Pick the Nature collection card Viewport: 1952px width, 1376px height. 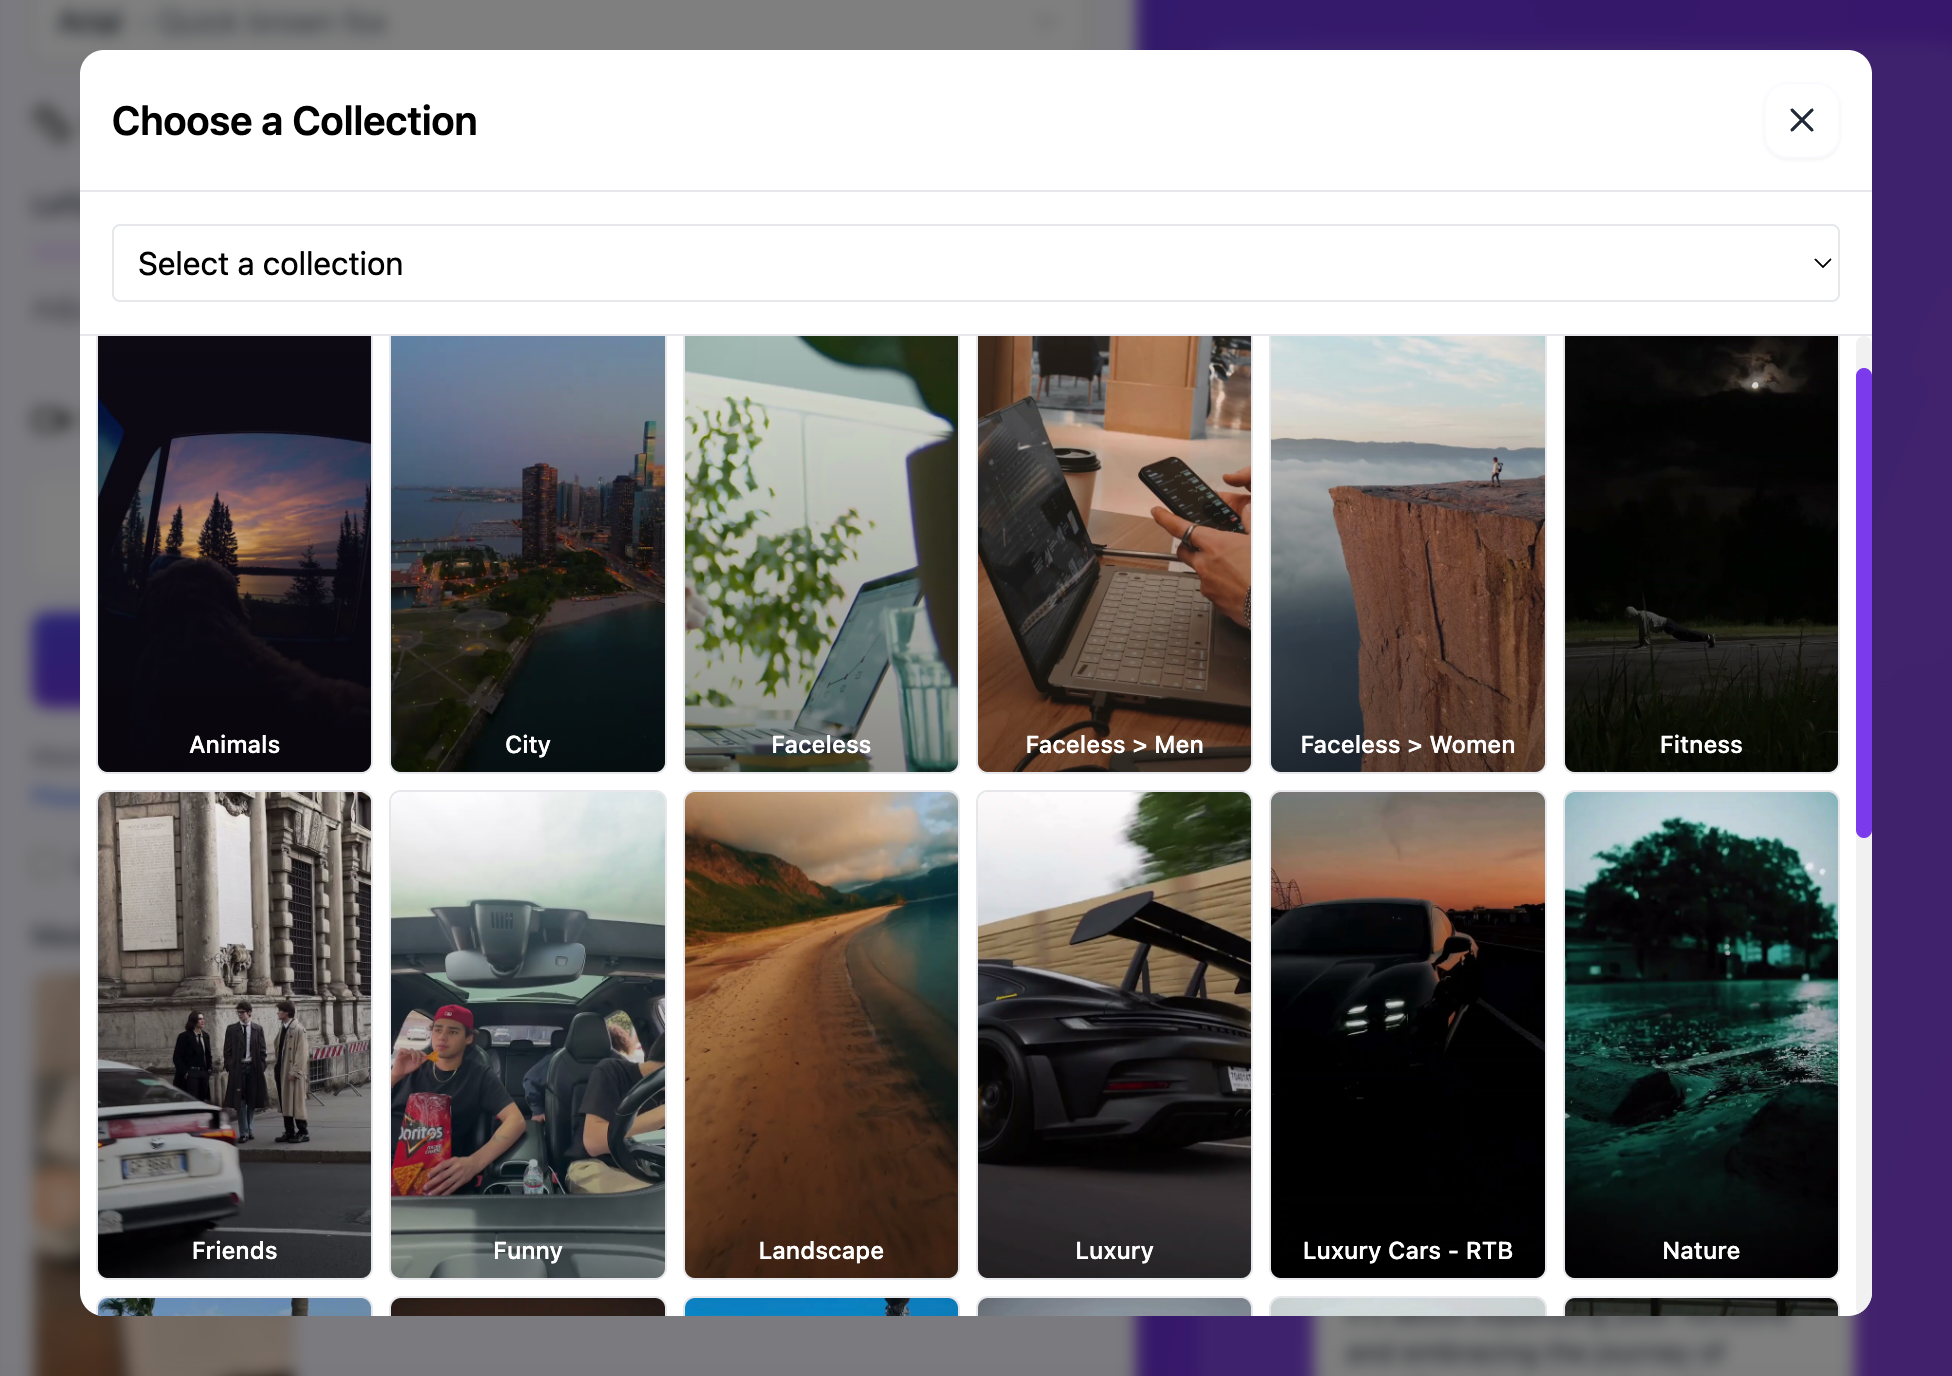[1700, 1034]
